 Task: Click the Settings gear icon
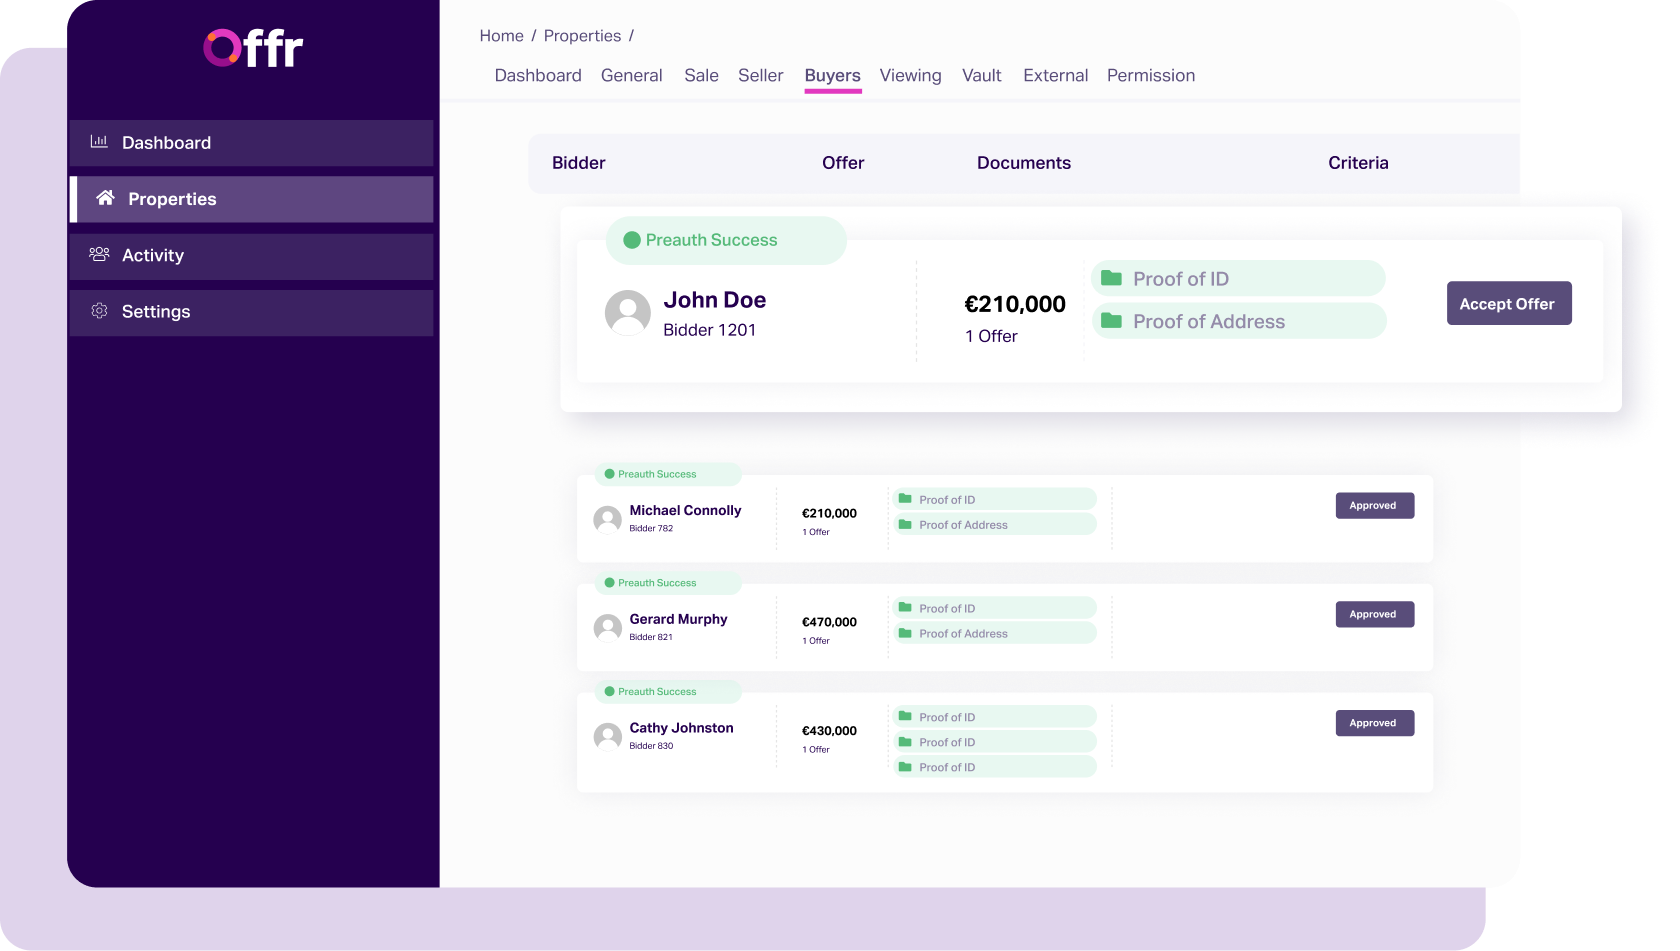[x=99, y=311]
